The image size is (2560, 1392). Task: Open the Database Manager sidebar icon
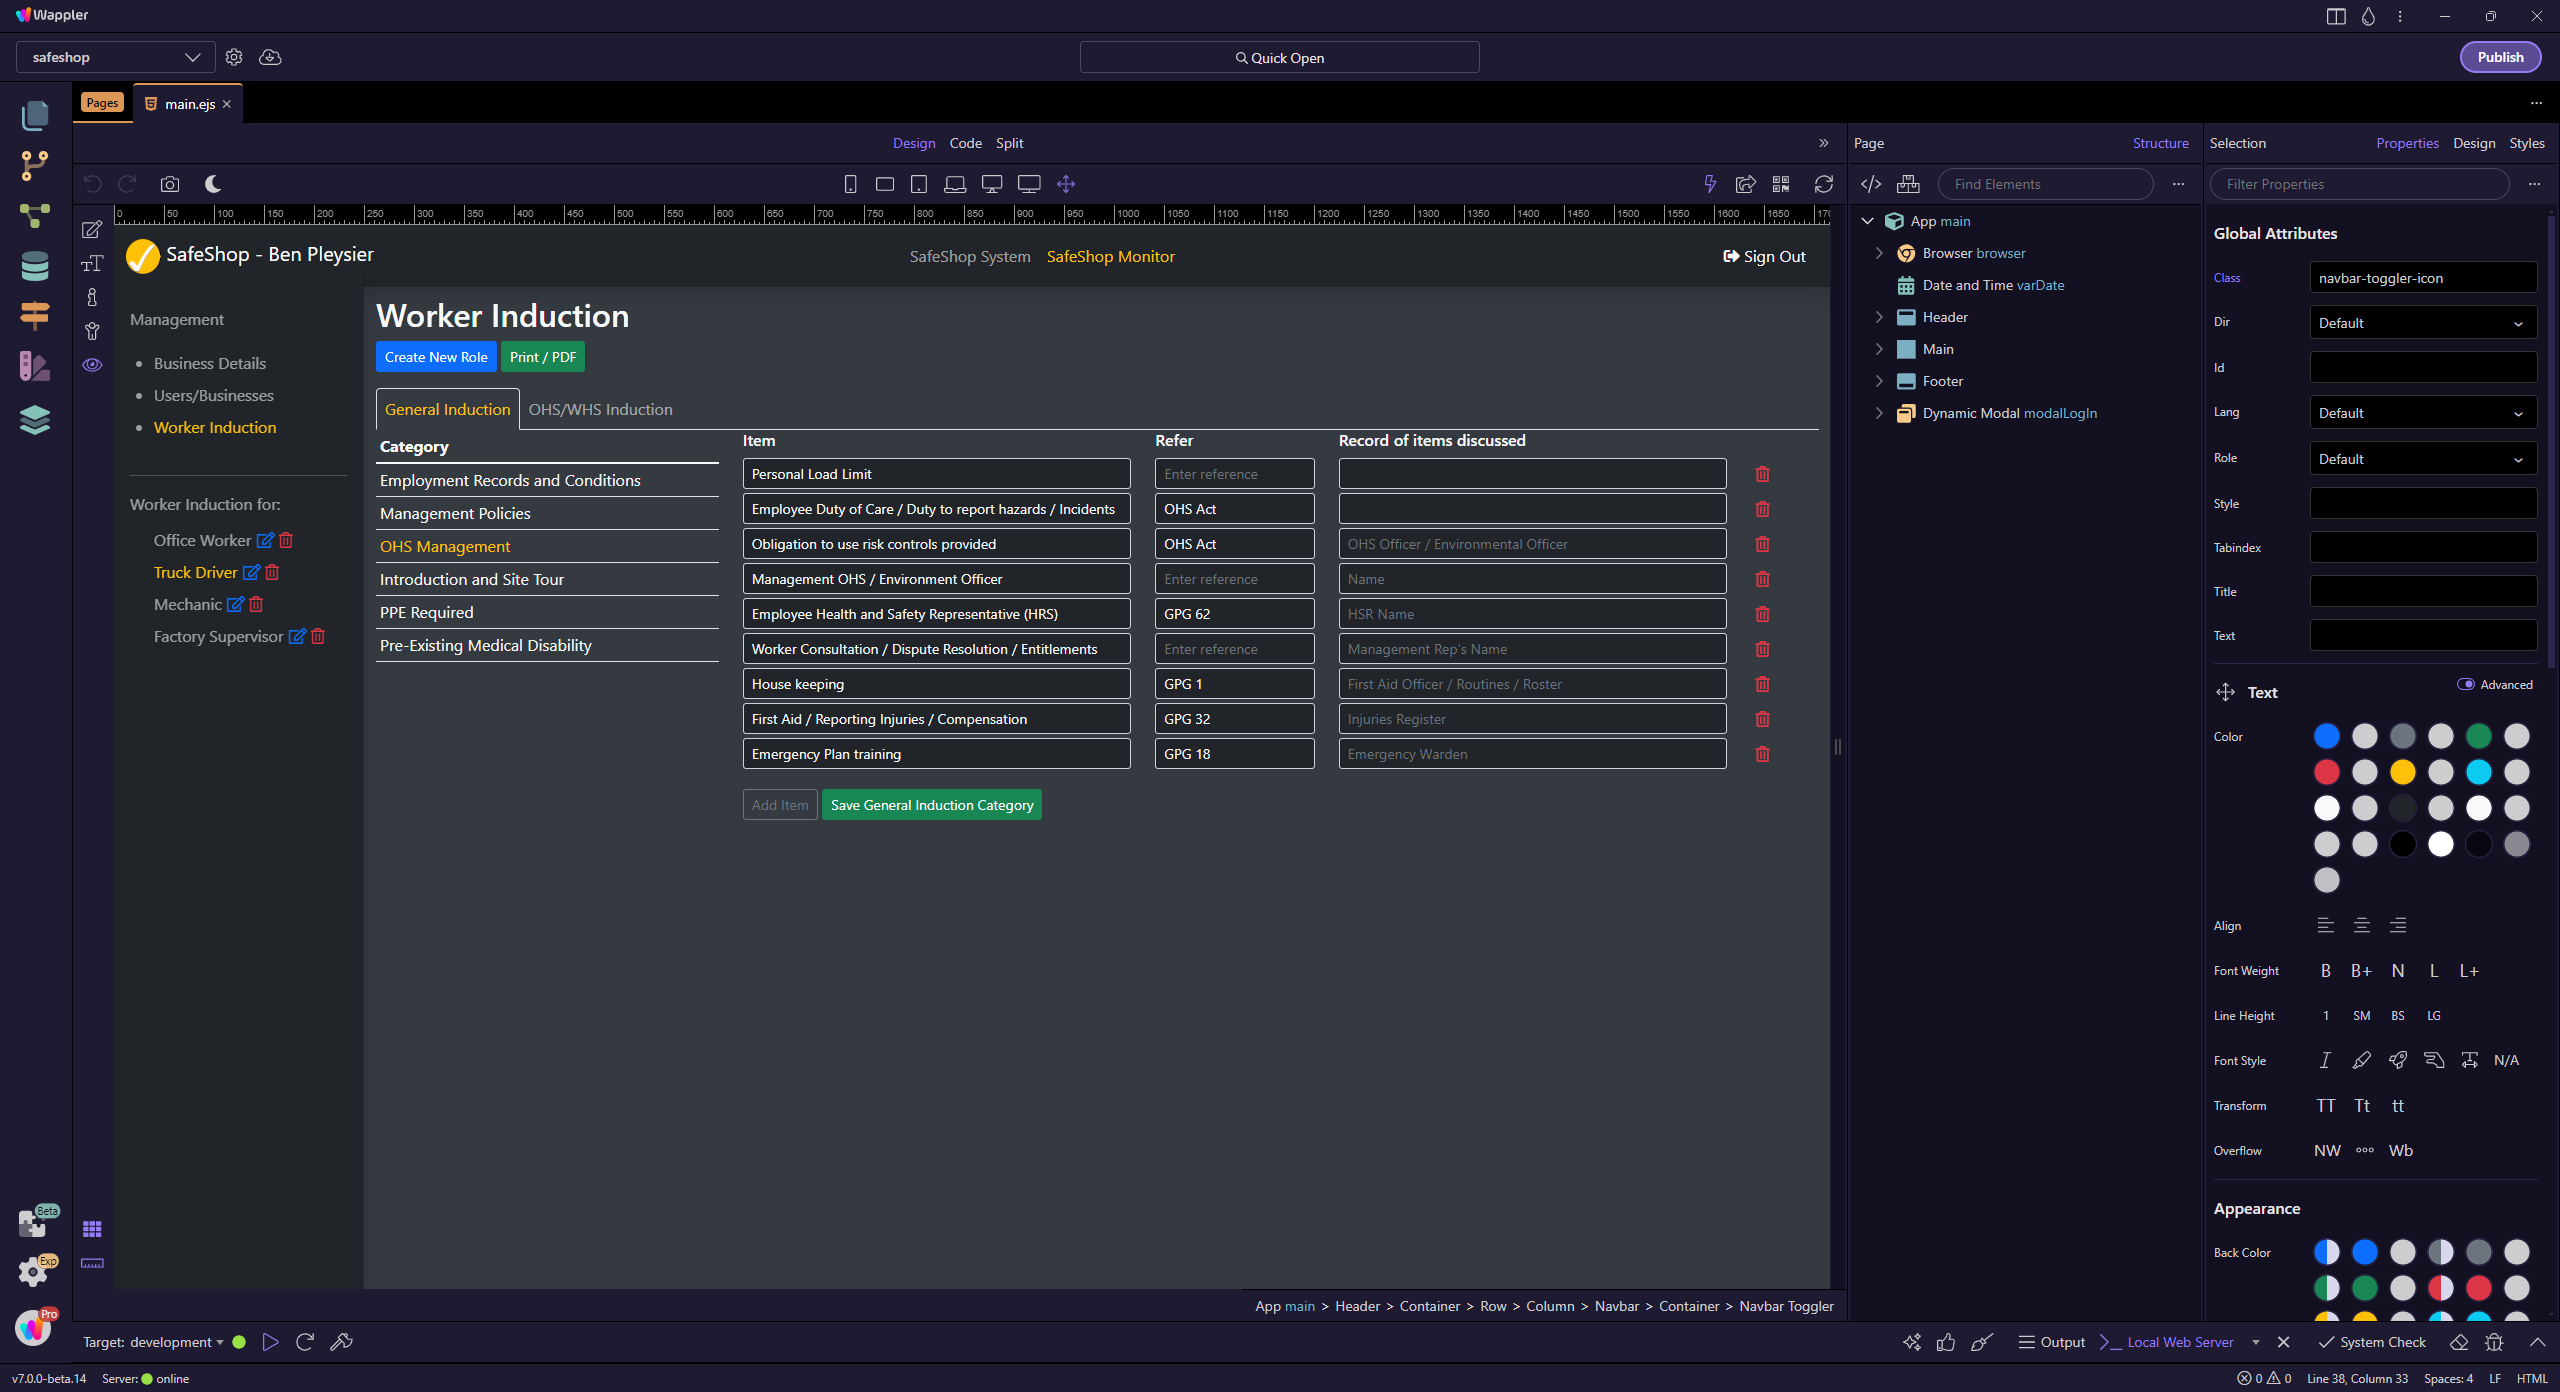point(35,267)
